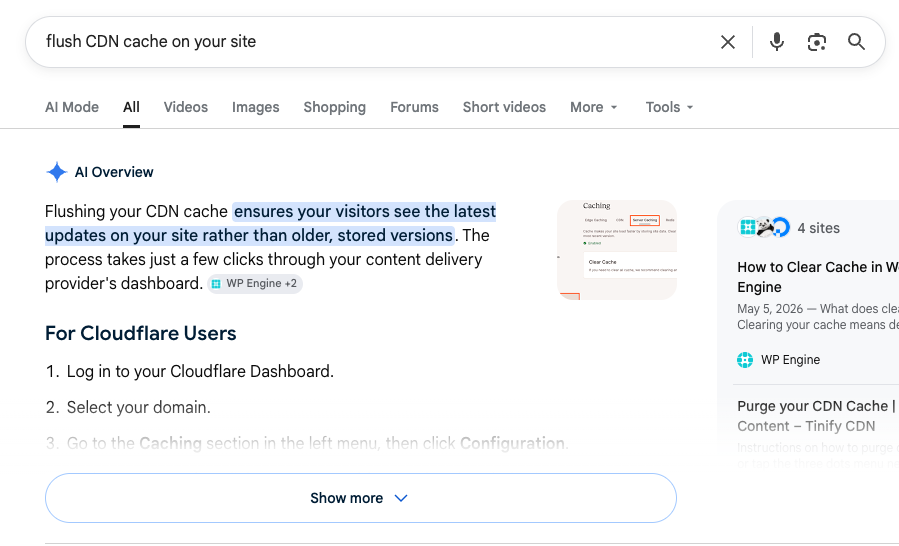Open the Forums tab
Viewport: 899px width, 546px height.
(415, 107)
